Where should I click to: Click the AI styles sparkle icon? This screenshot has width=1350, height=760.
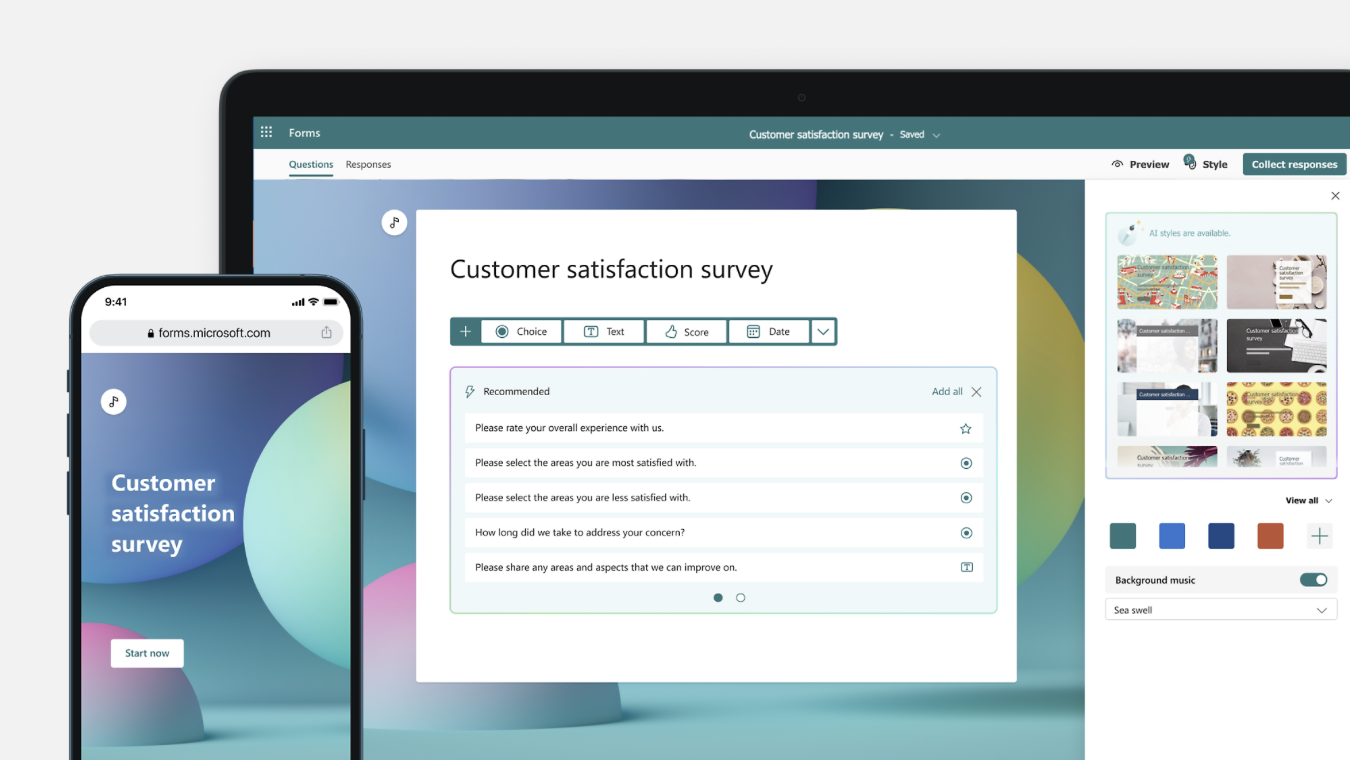pyautogui.click(x=1130, y=233)
